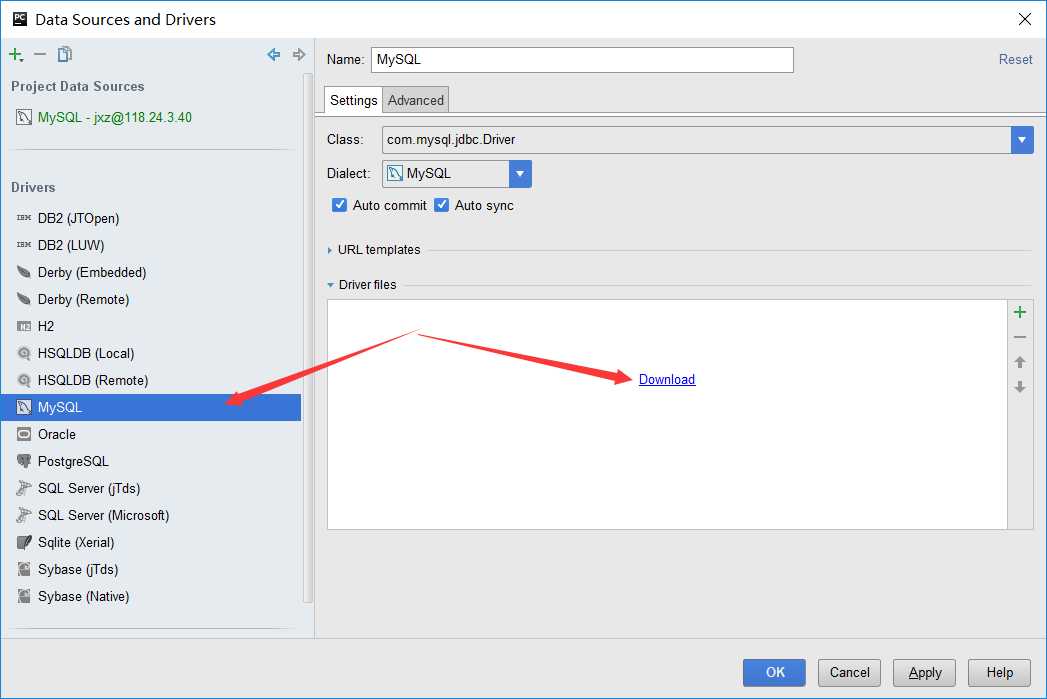Go forward with the right arrow icon
The width and height of the screenshot is (1047, 699).
299,55
